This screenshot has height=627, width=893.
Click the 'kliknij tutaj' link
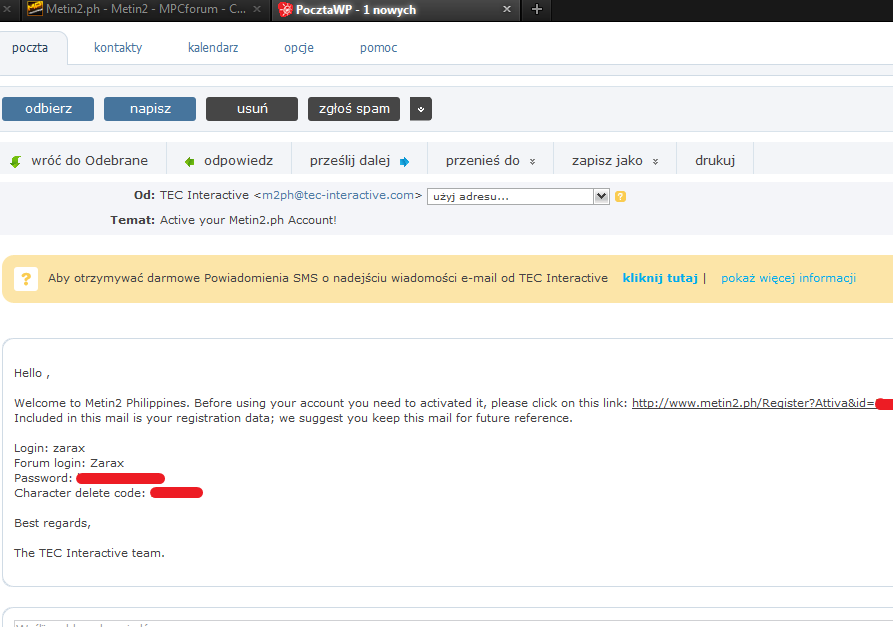(659, 278)
